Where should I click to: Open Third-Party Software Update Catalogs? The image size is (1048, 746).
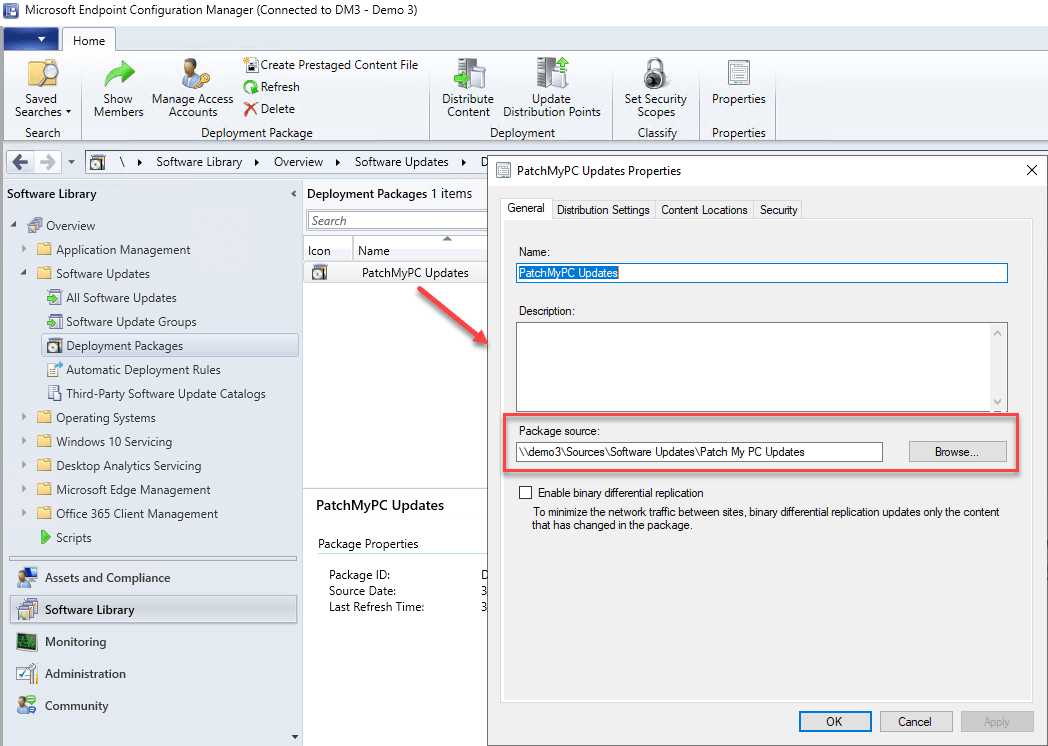click(x=165, y=394)
